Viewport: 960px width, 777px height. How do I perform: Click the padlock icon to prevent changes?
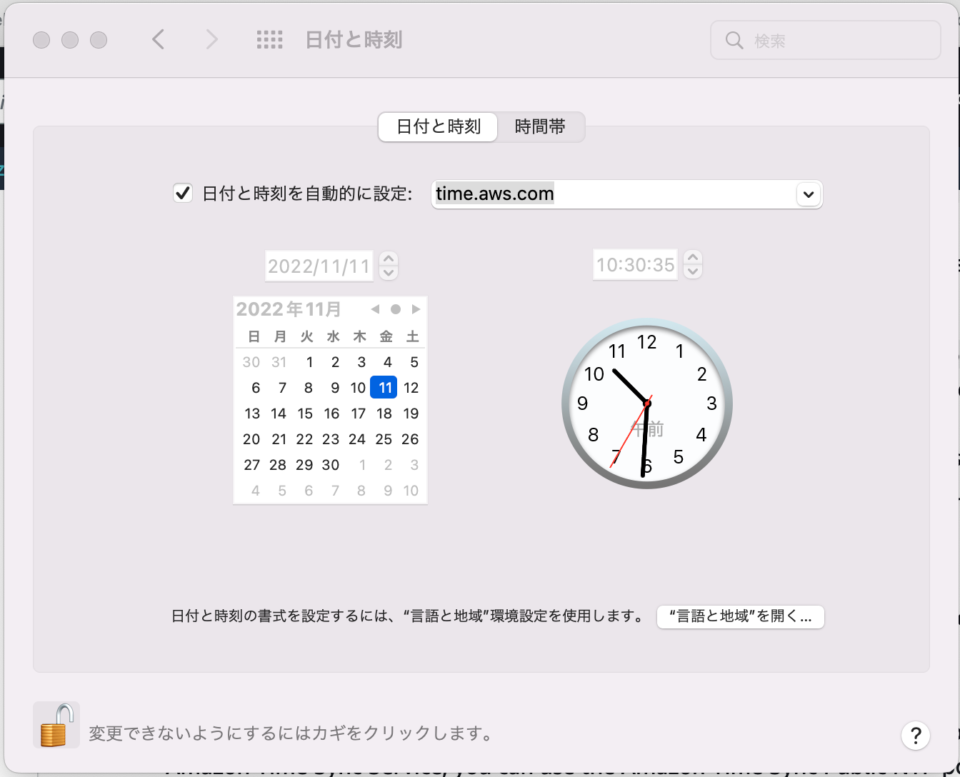pos(56,725)
